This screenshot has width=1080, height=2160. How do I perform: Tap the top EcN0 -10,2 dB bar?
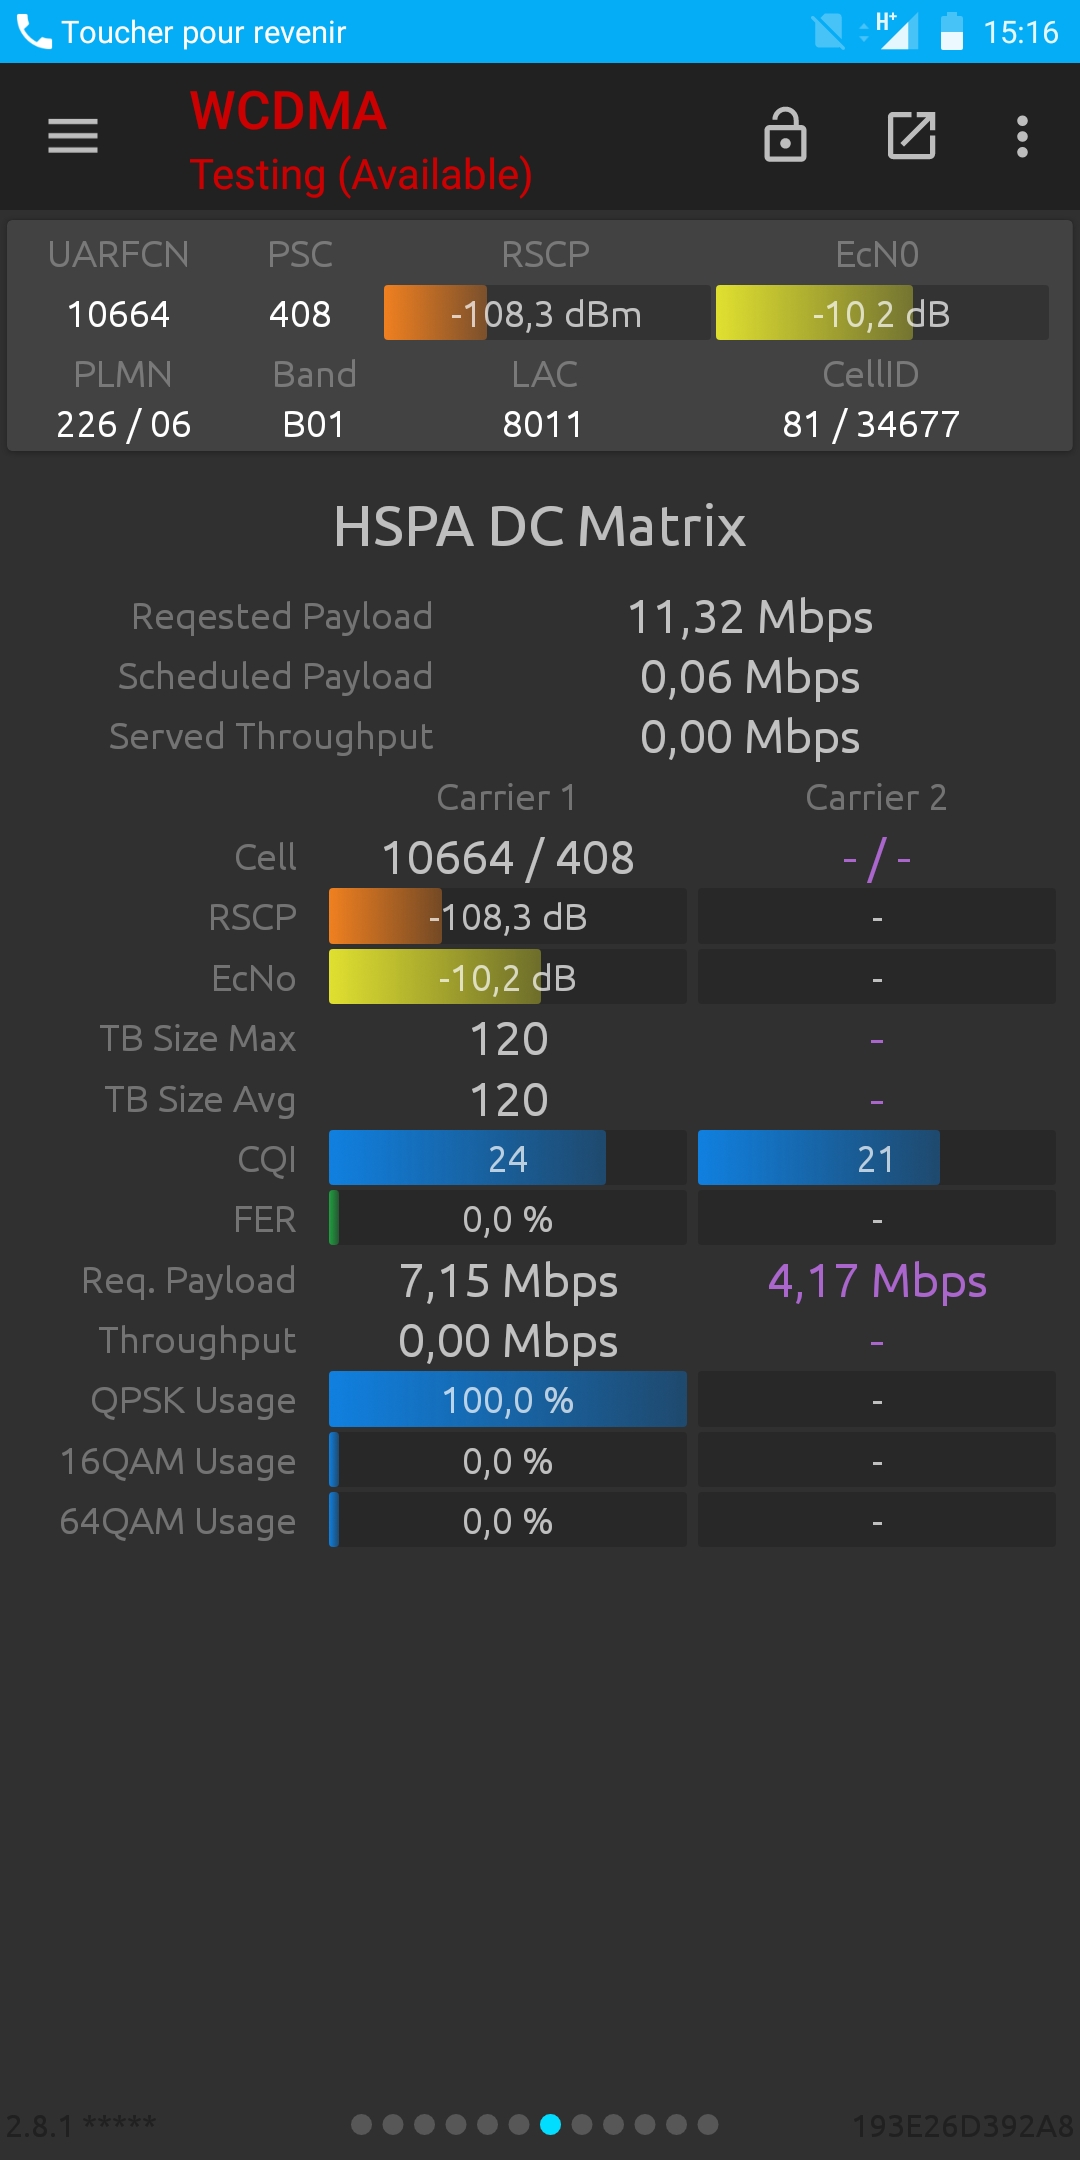coord(882,313)
